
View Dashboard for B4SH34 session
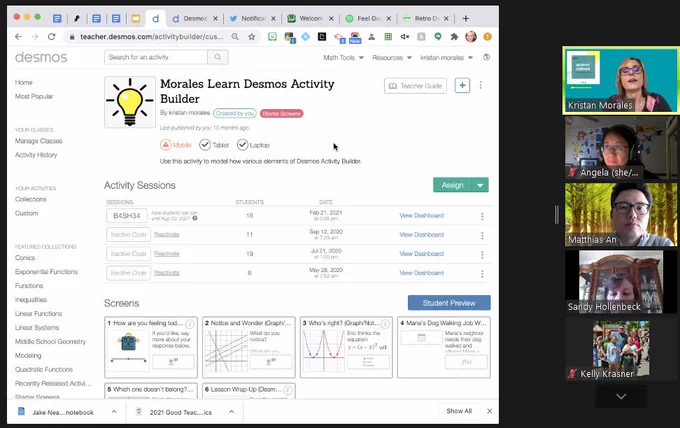(422, 216)
